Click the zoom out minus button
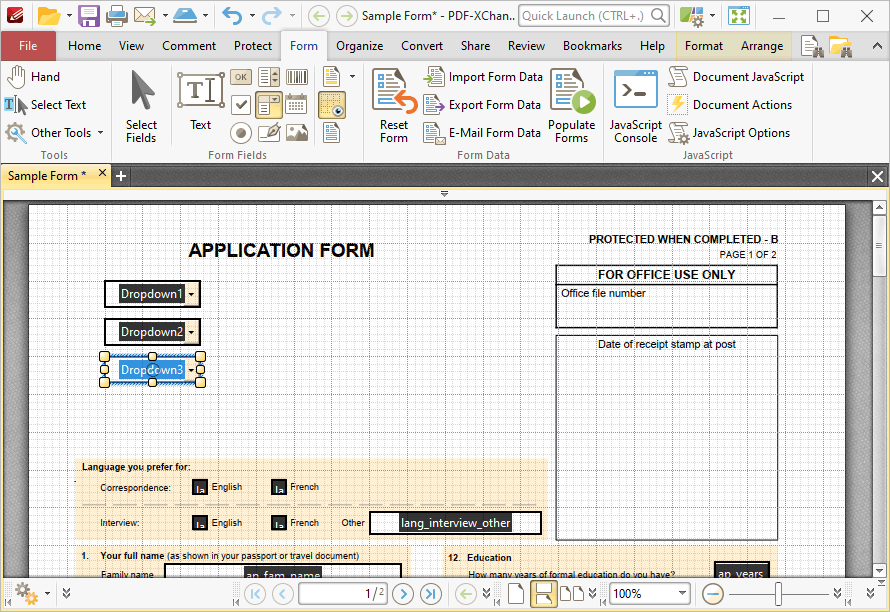Viewport: 890px width, 612px height. (712, 594)
